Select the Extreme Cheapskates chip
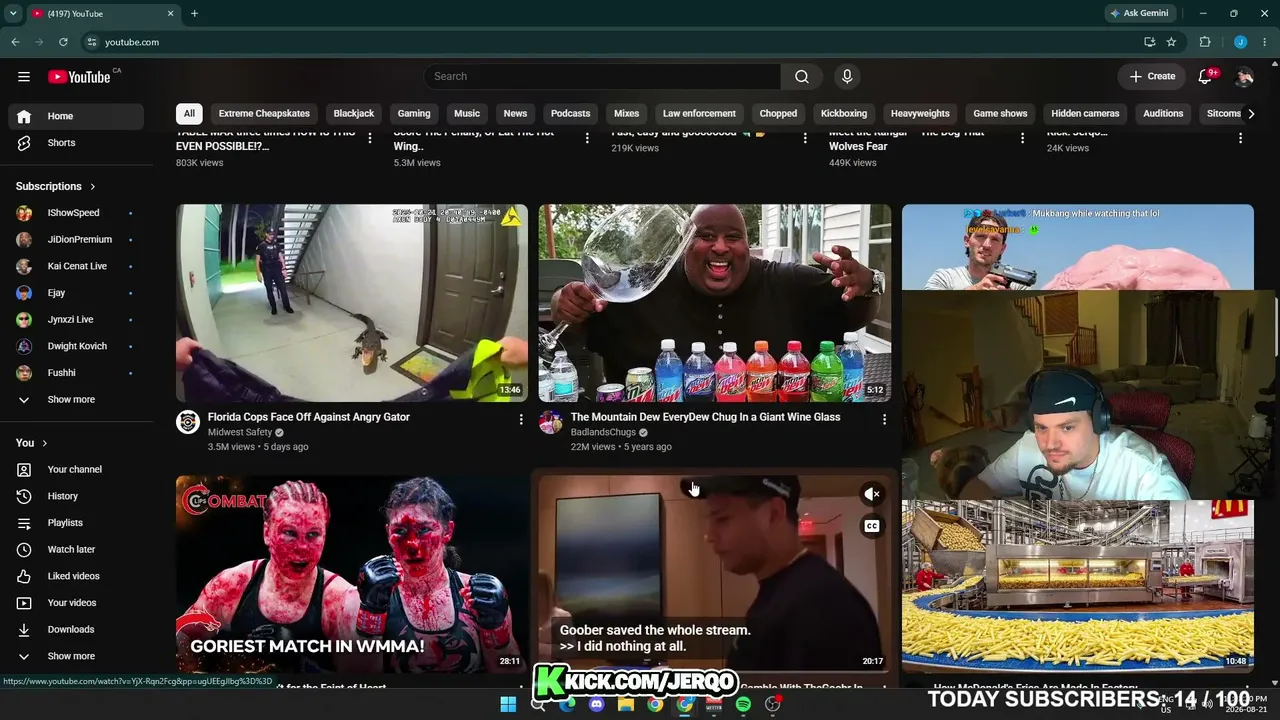 pyautogui.click(x=264, y=113)
